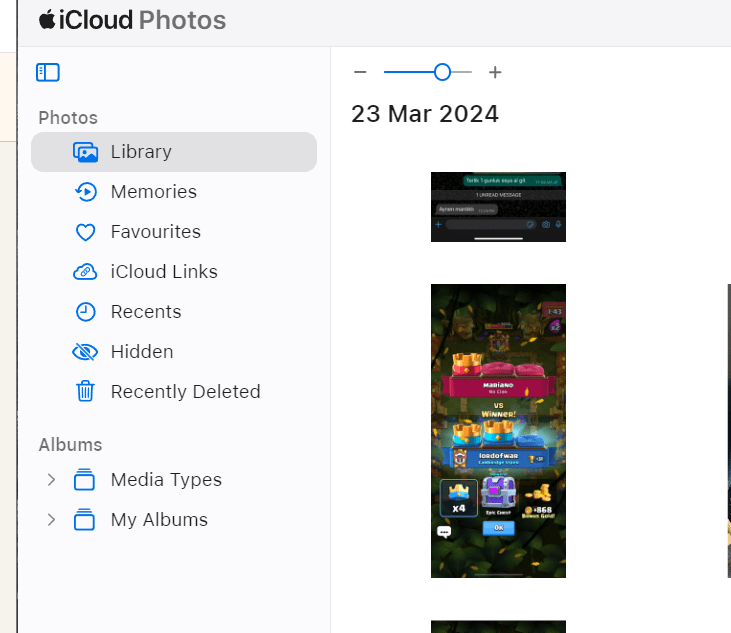Screen dimensions: 731x633
Task: Click the My Albums stack icon
Action: [84, 520]
